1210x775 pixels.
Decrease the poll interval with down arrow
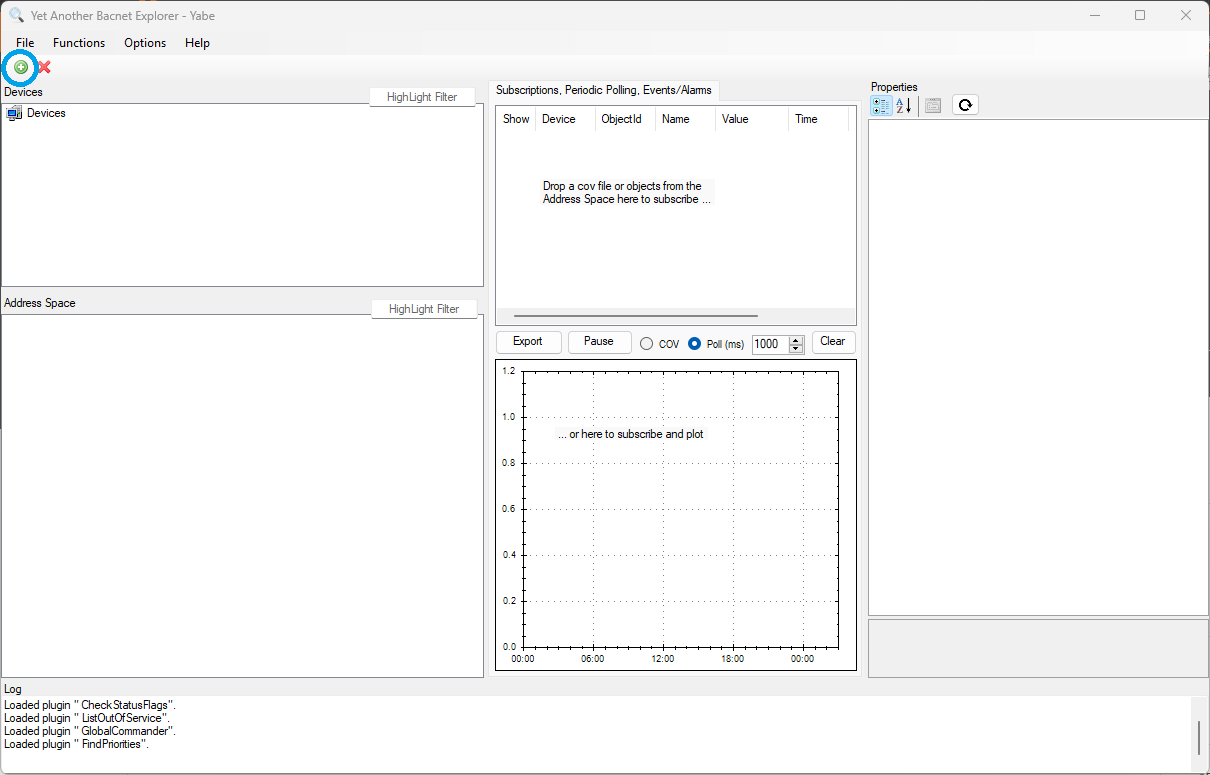coord(796,349)
